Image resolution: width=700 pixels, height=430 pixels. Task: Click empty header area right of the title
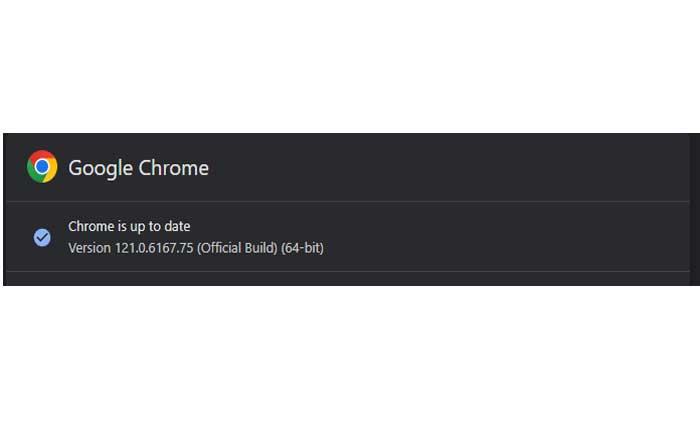(450, 168)
